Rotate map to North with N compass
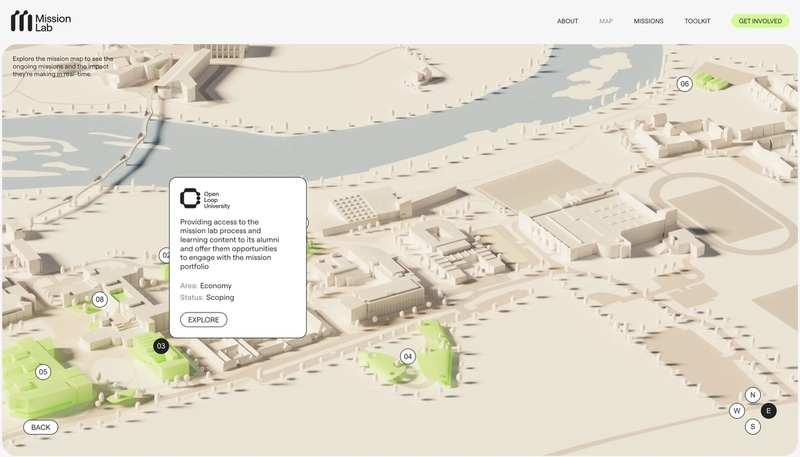The height and width of the screenshot is (457, 800). [x=753, y=395]
